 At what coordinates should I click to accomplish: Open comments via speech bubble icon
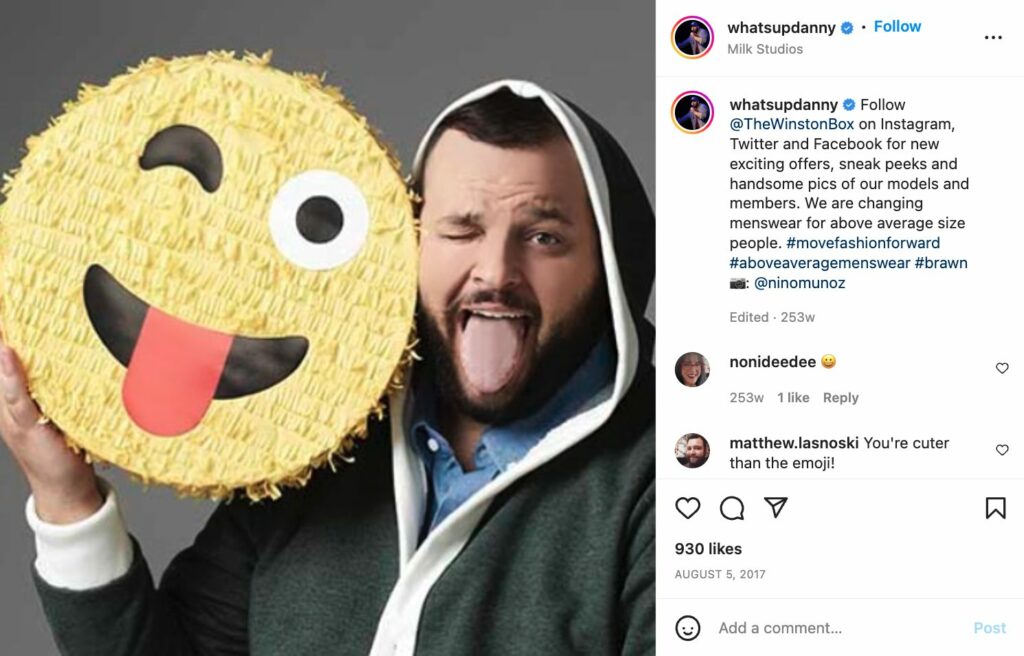[732, 508]
